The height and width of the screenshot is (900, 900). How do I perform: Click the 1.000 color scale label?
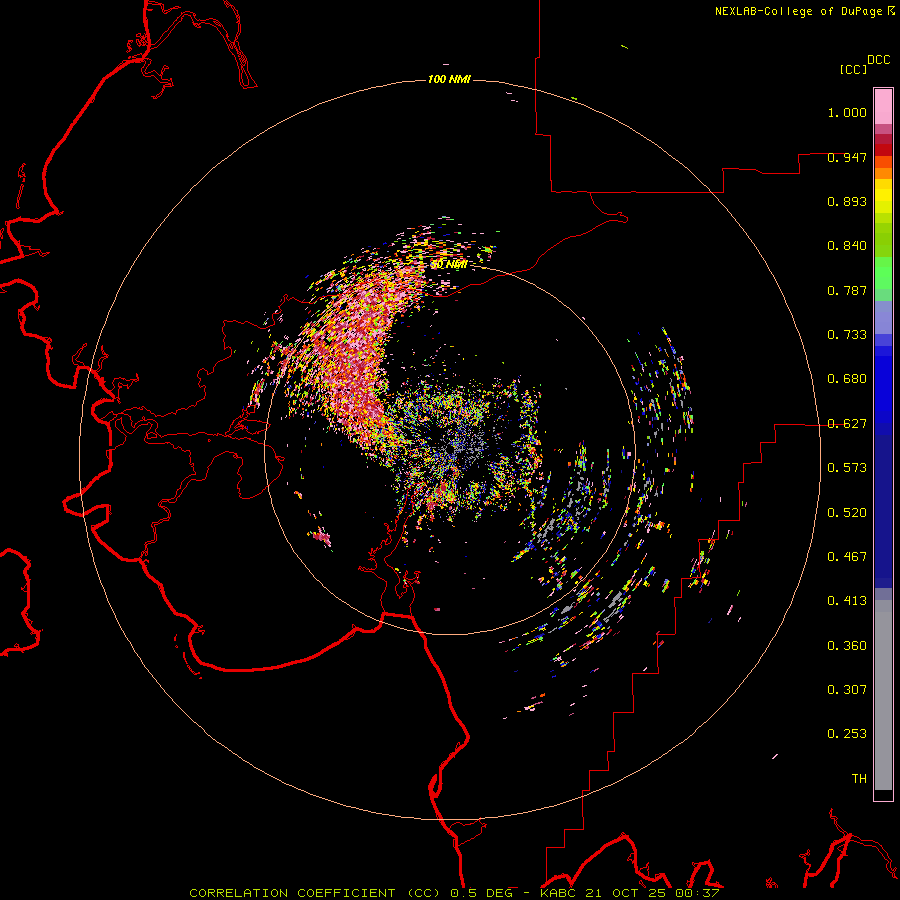(x=847, y=112)
